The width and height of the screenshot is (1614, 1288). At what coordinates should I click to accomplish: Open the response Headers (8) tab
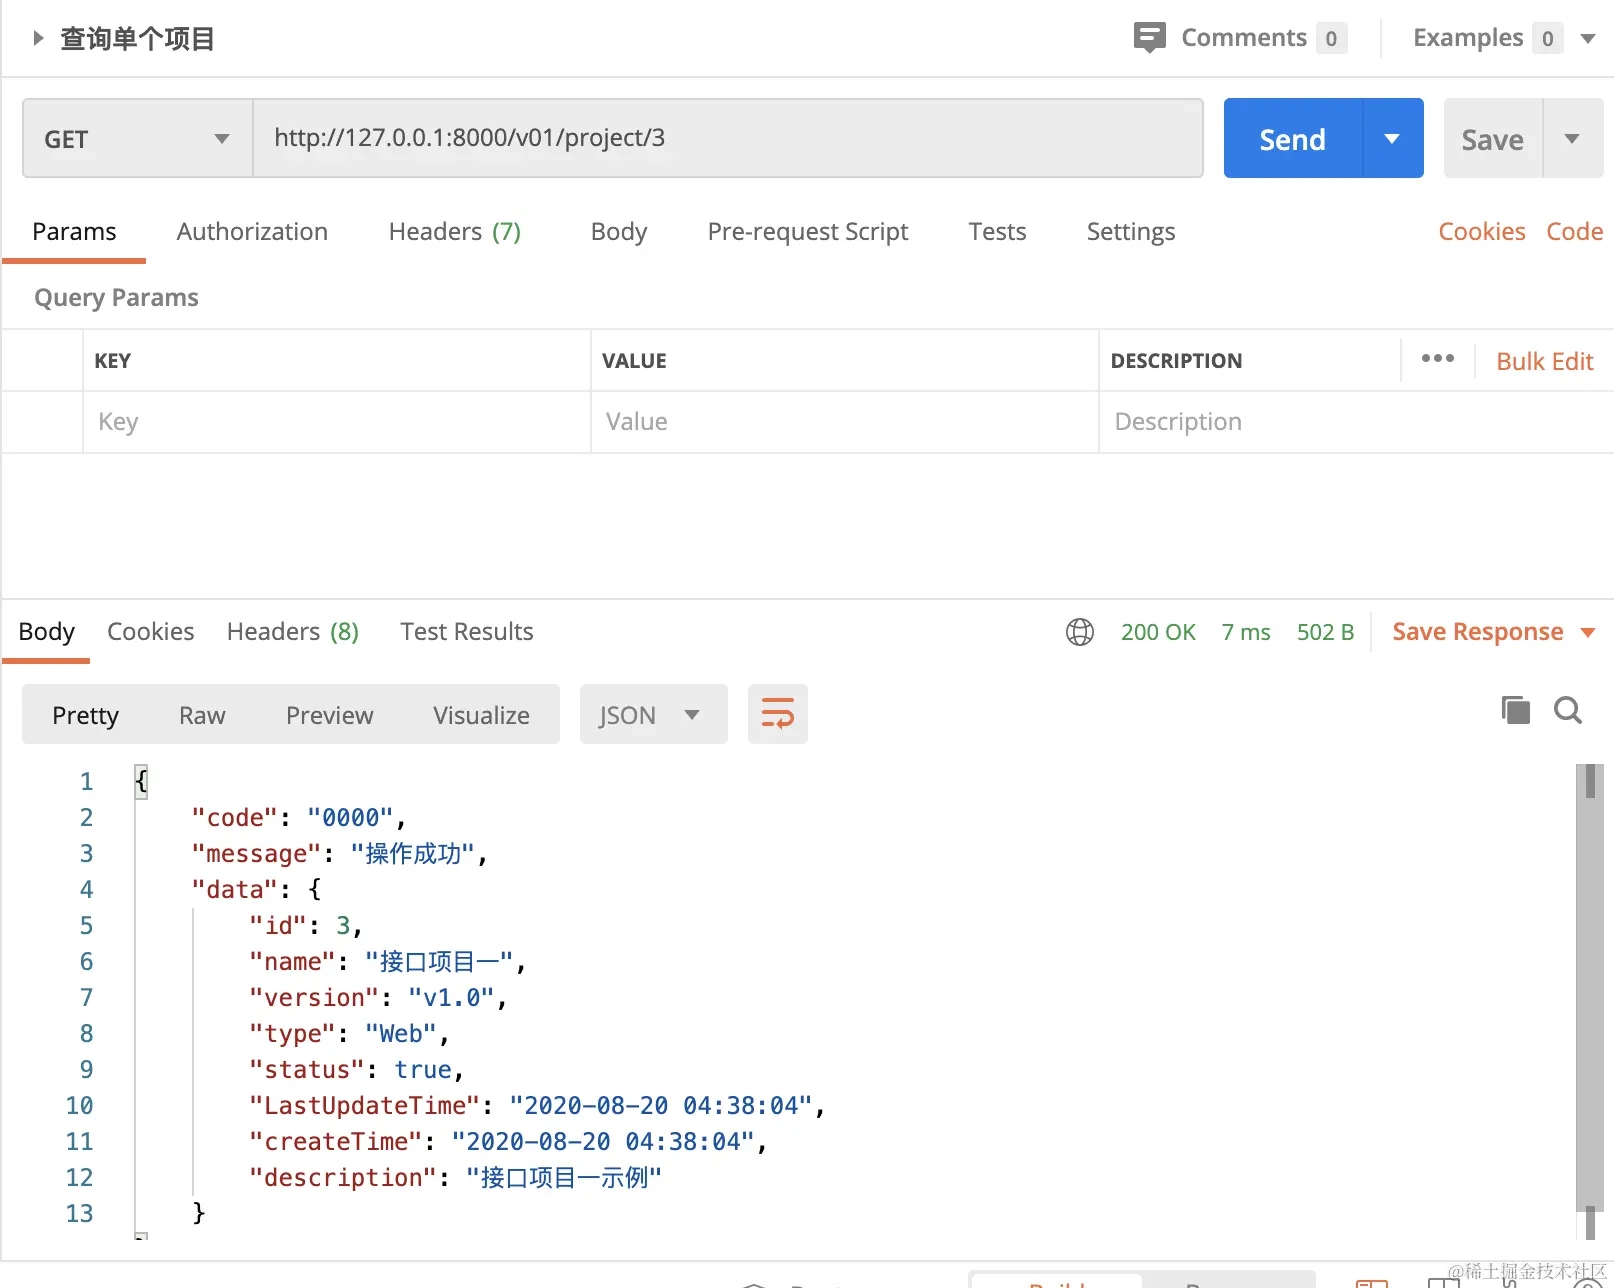pyautogui.click(x=292, y=632)
